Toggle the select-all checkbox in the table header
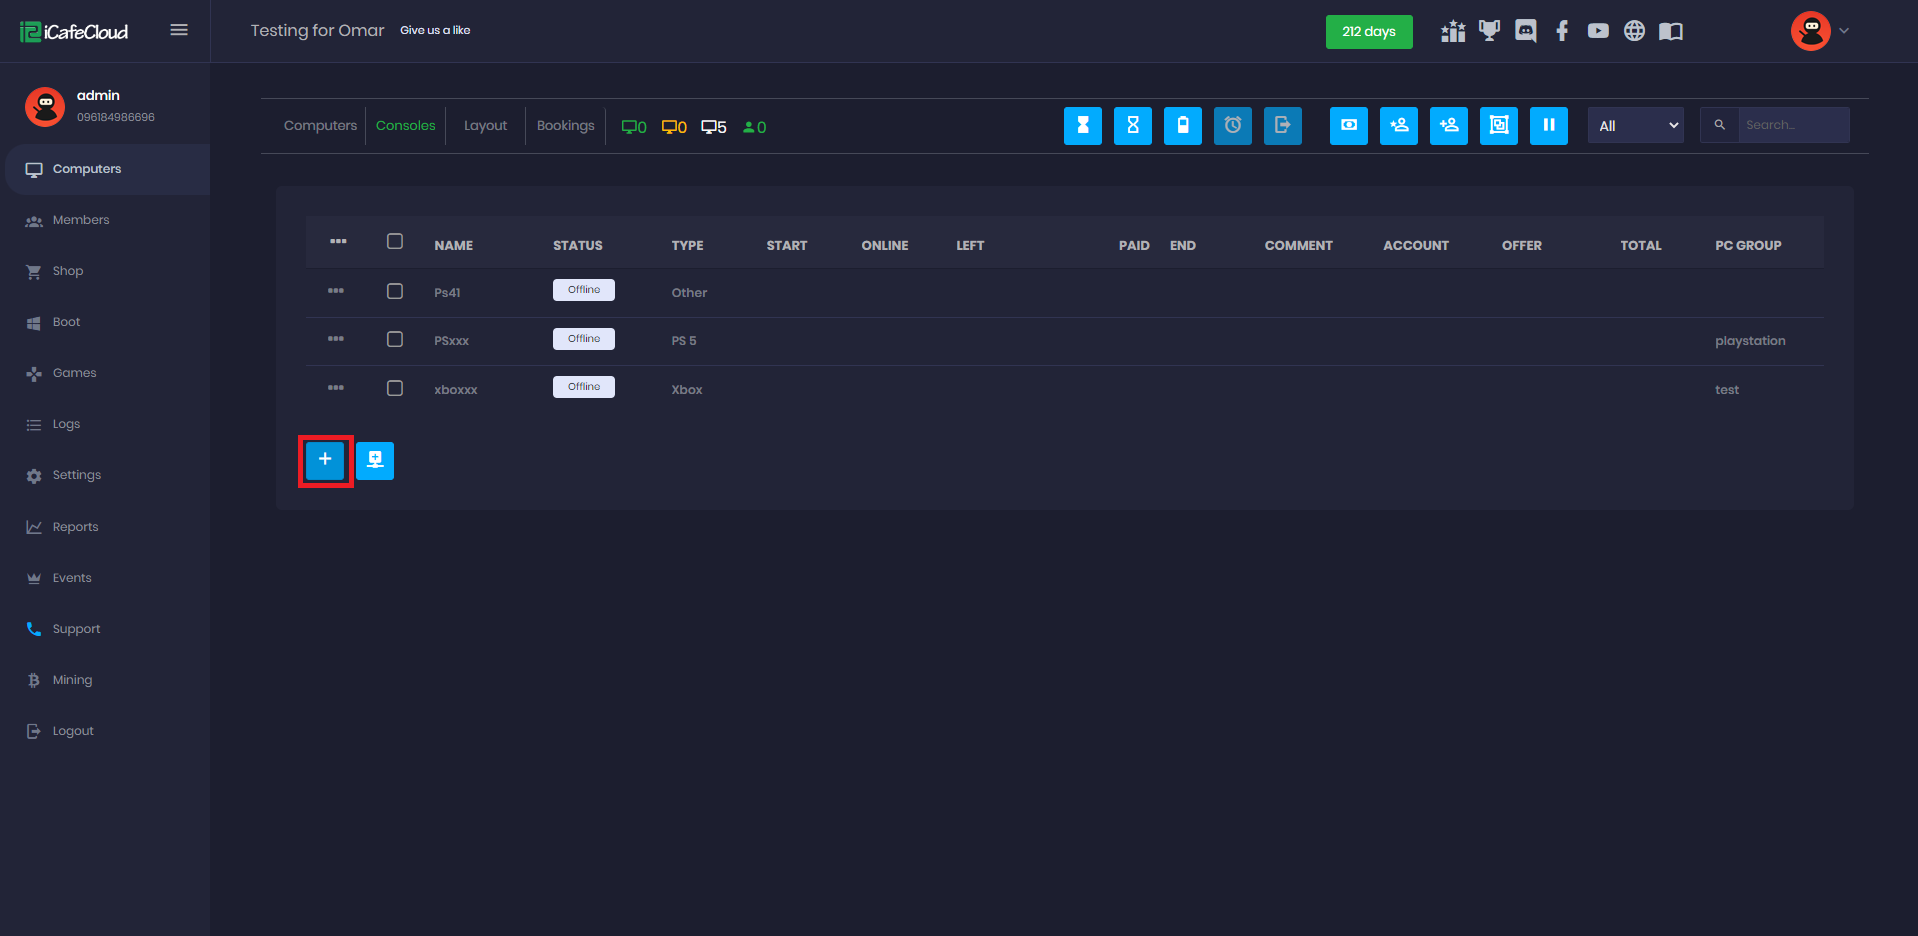 coord(395,242)
